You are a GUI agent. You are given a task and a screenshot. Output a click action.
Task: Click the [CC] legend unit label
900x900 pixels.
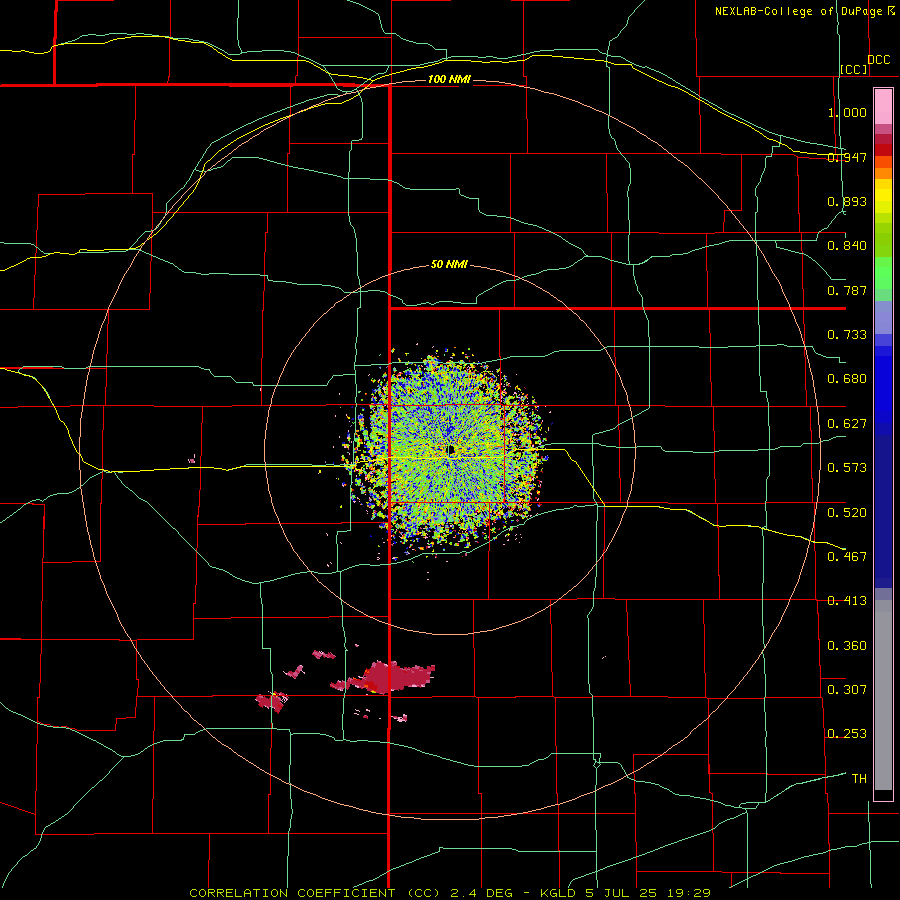tap(854, 69)
